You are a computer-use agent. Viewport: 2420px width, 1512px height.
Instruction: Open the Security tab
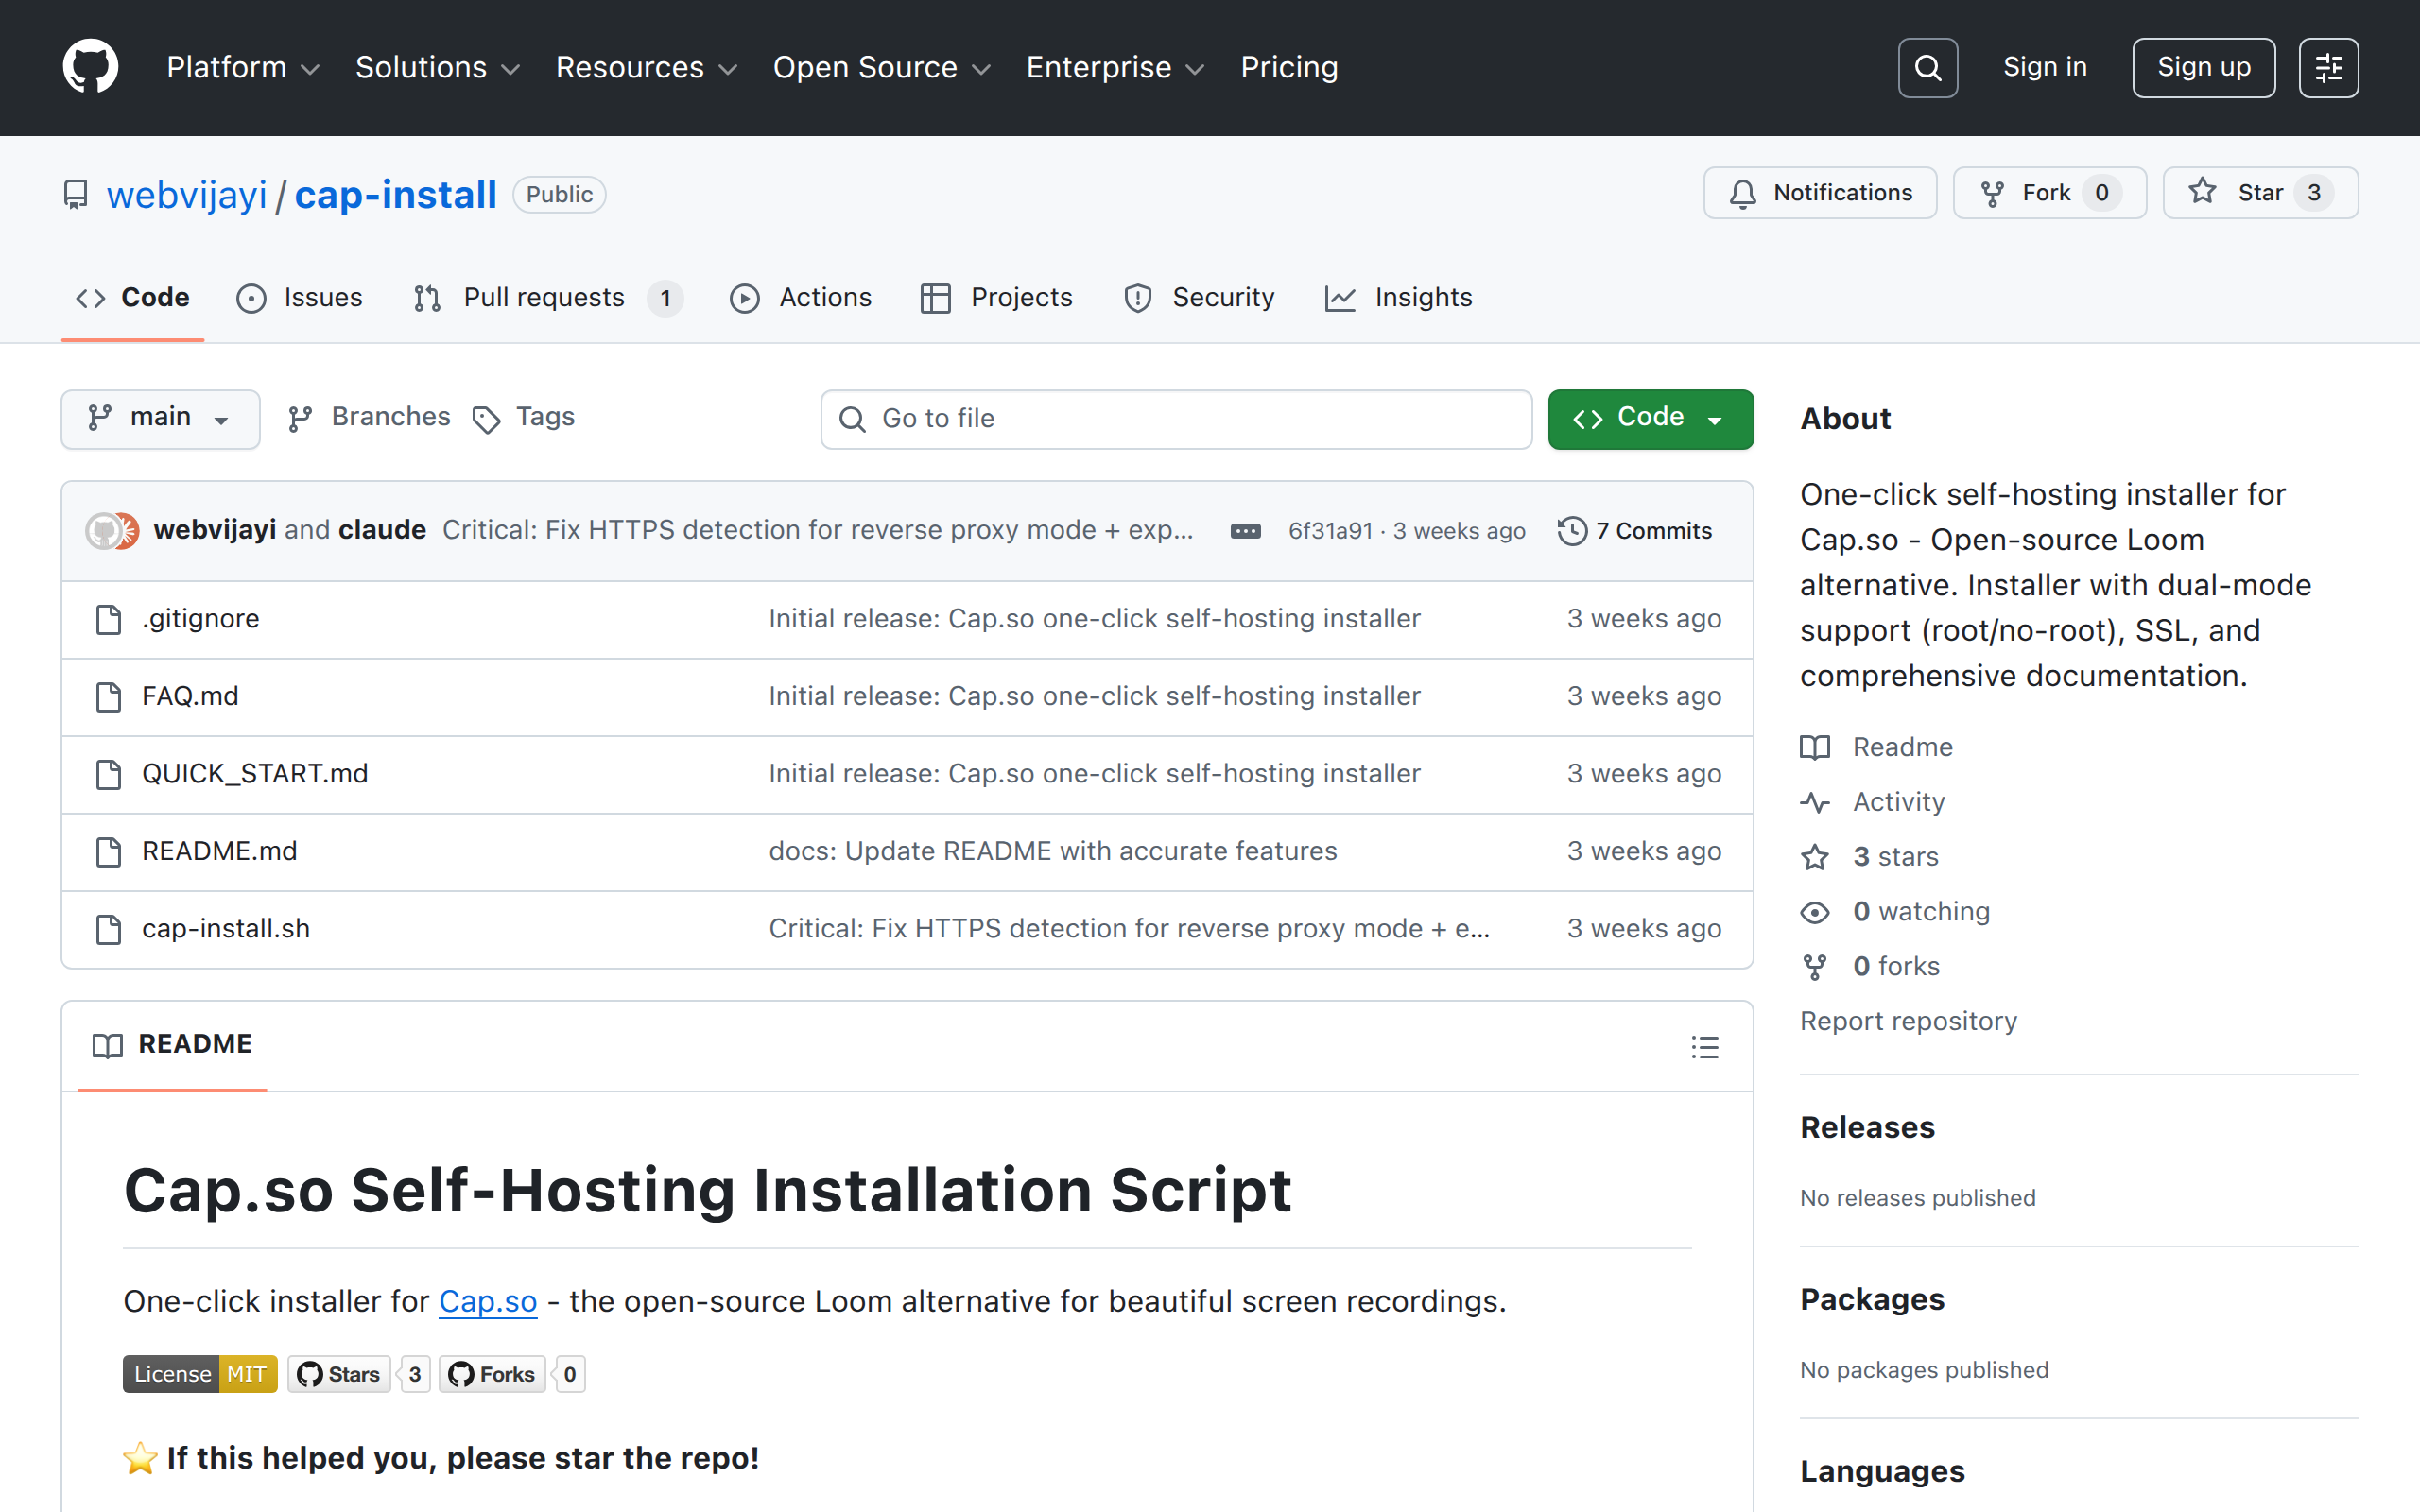[1199, 298]
